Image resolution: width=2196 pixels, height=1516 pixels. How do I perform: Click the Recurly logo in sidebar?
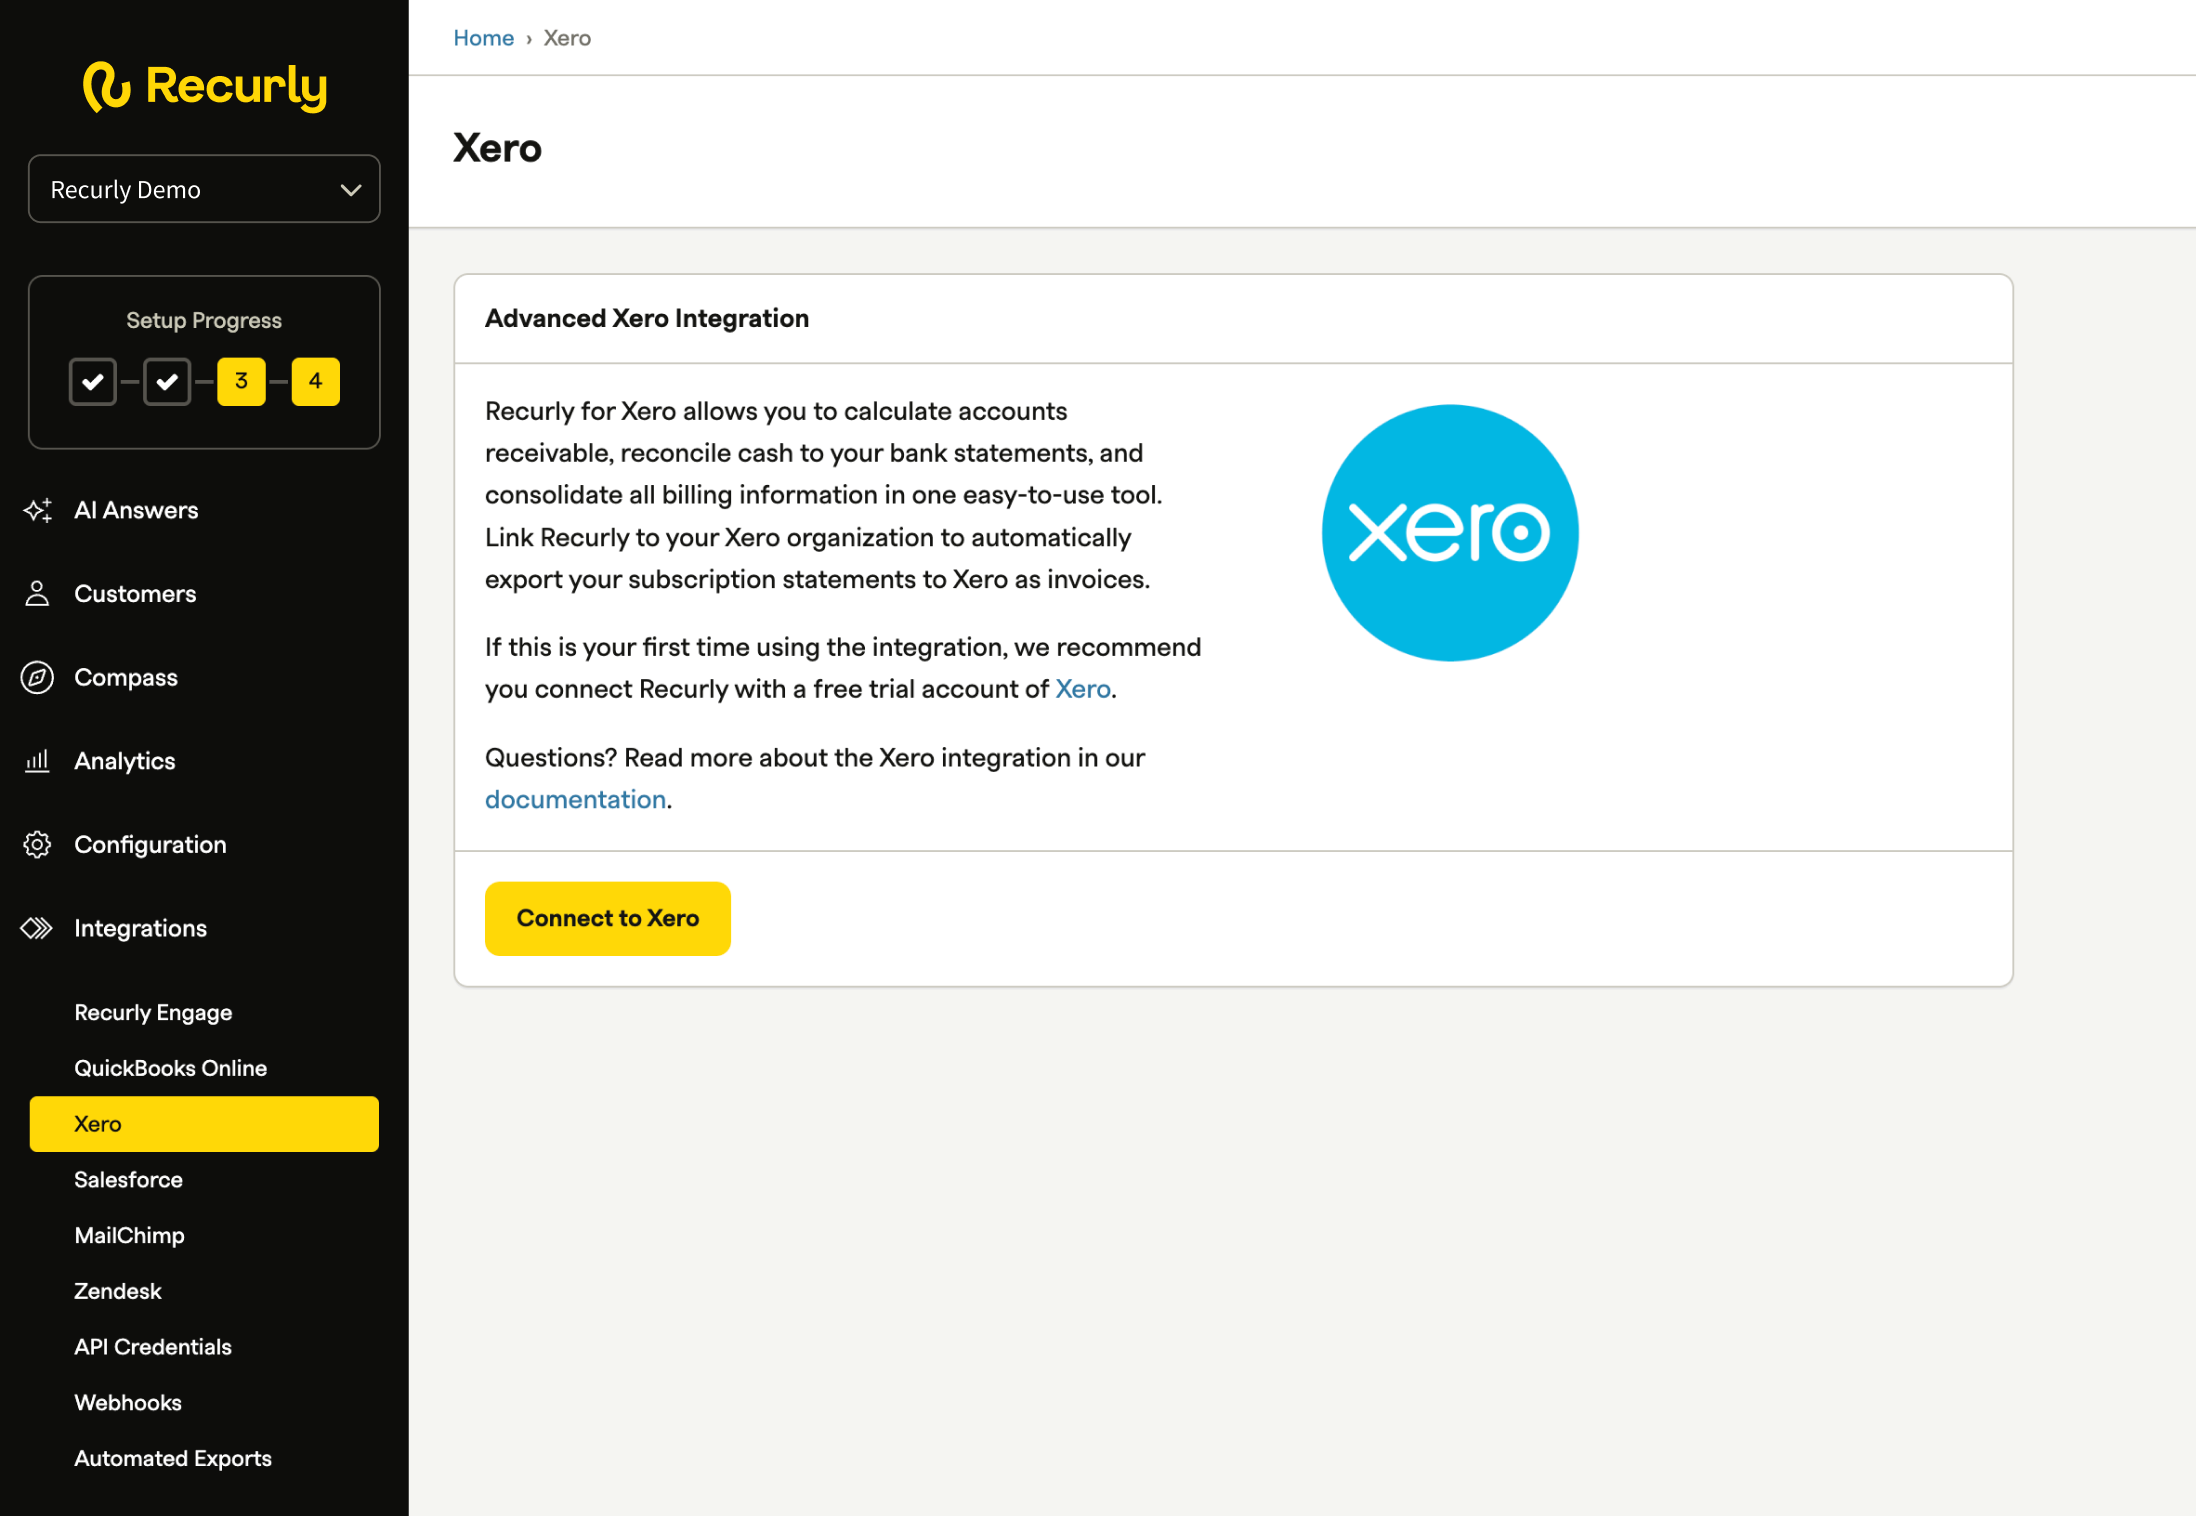click(204, 86)
